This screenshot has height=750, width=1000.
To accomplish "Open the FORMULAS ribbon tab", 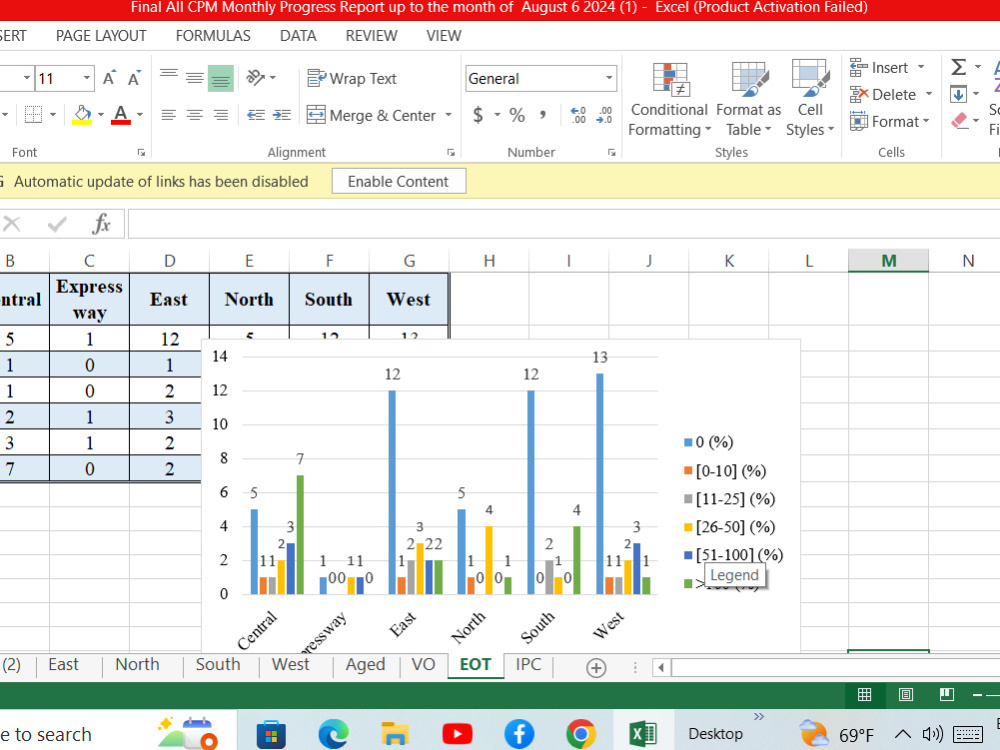I will click(213, 36).
